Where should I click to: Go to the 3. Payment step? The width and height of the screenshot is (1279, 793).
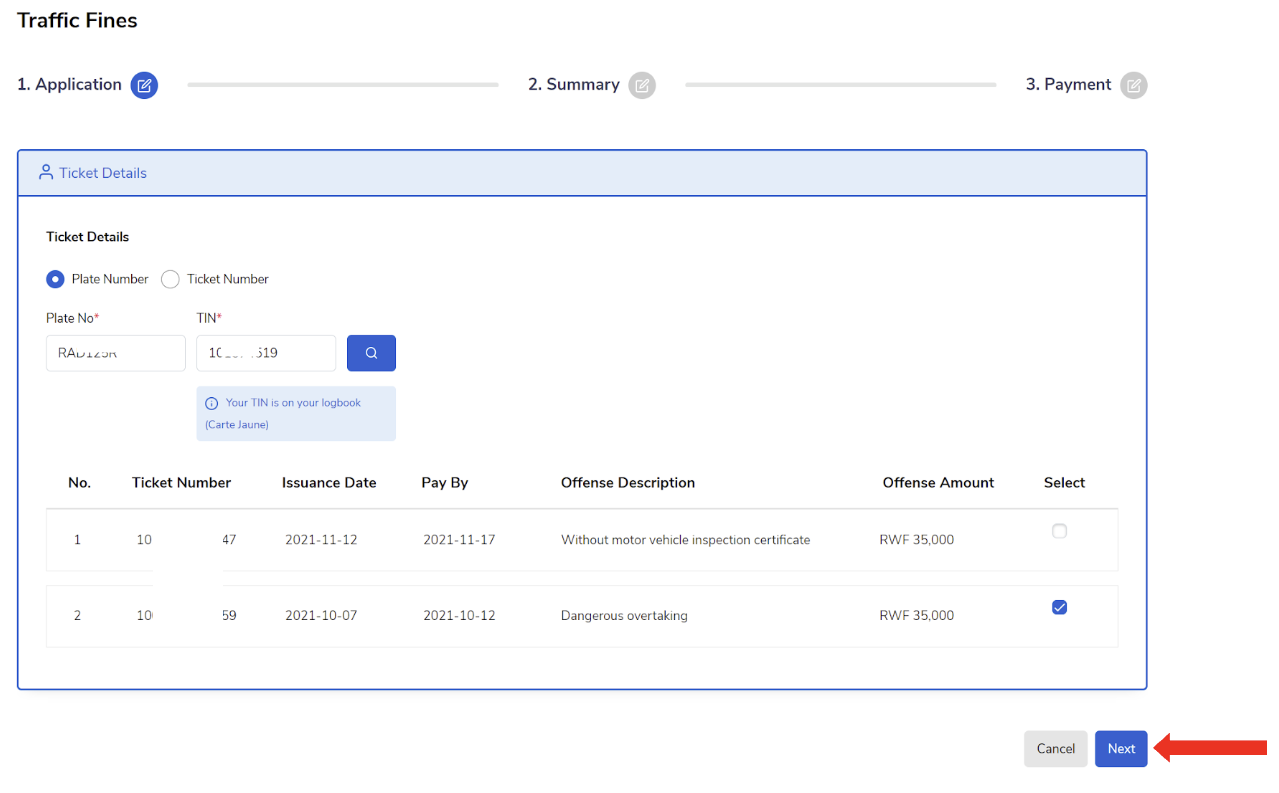point(1069,85)
